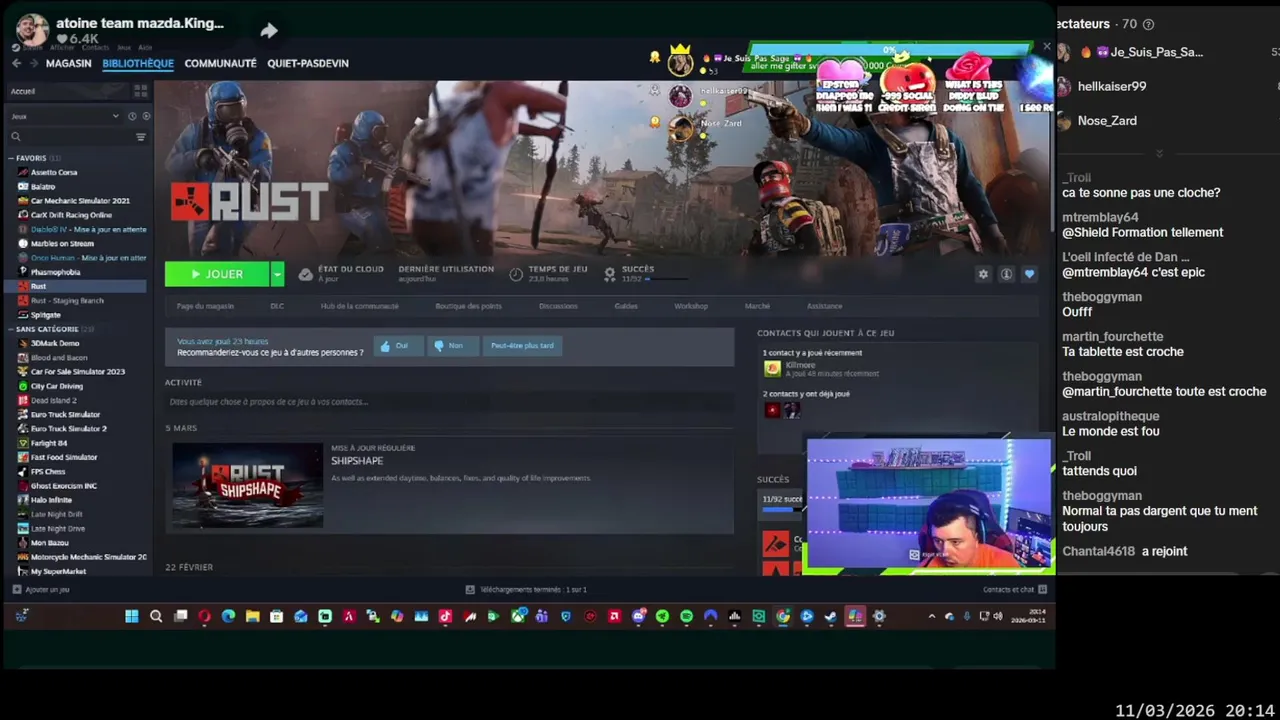1280x720 pixels.
Task: Open the SHIPSHAPE news title
Action: (x=357, y=461)
